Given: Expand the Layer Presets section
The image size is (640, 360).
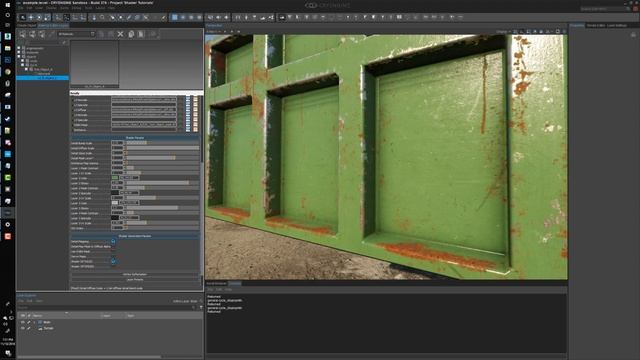Looking at the screenshot, I should 135,280.
